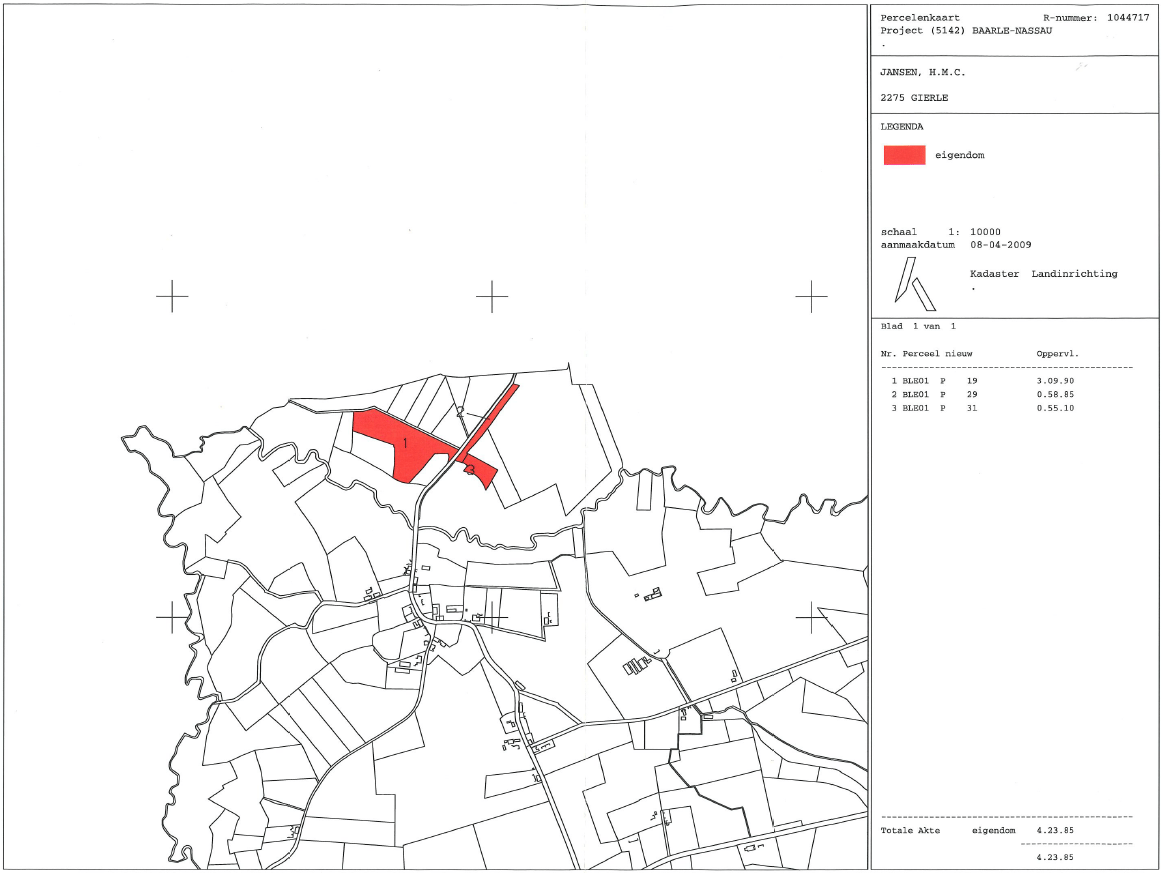Select red parcel number 3 on map
The width and height of the screenshot is (1161, 873).
point(478,470)
